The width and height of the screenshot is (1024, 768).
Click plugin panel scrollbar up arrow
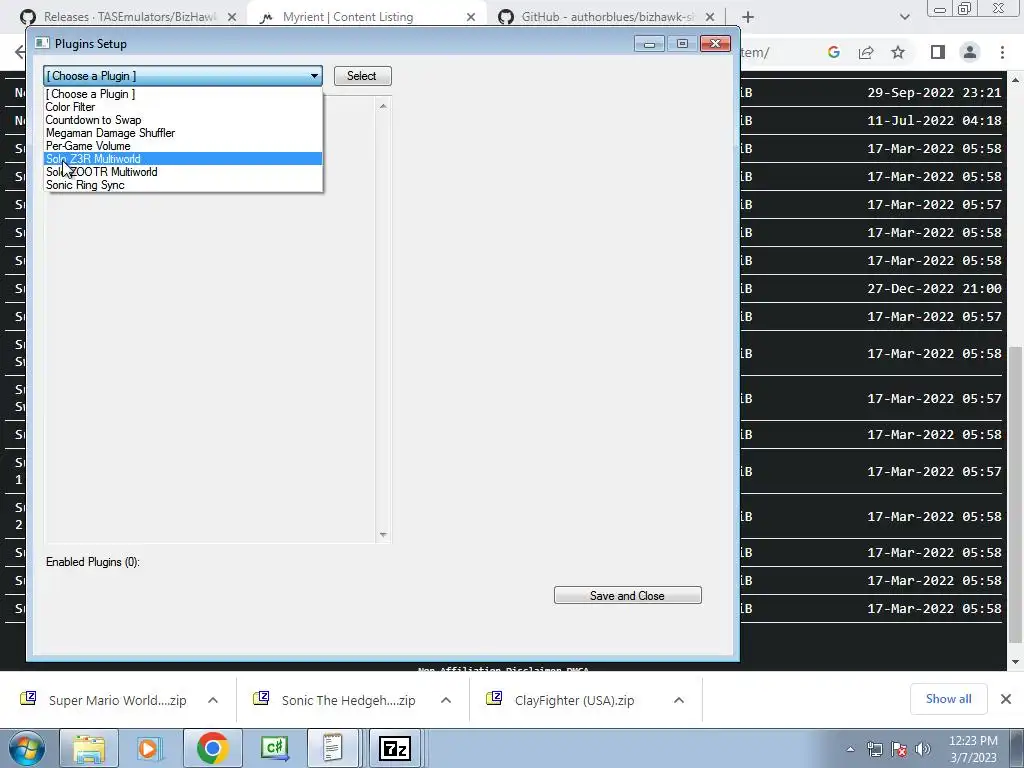click(x=383, y=106)
